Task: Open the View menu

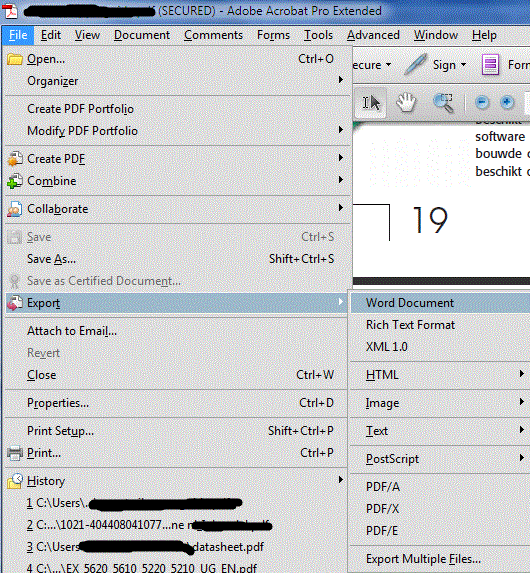Action: [87, 35]
